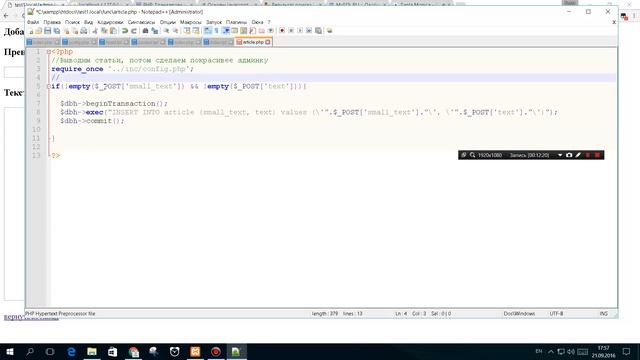
Task: Collapse the if block fold marker on line 5
Action: 49,86
